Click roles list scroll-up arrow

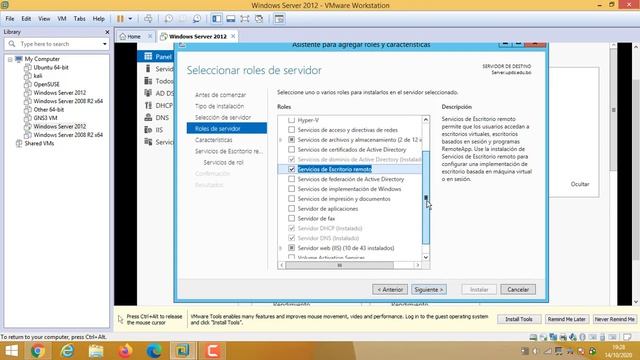pos(426,120)
